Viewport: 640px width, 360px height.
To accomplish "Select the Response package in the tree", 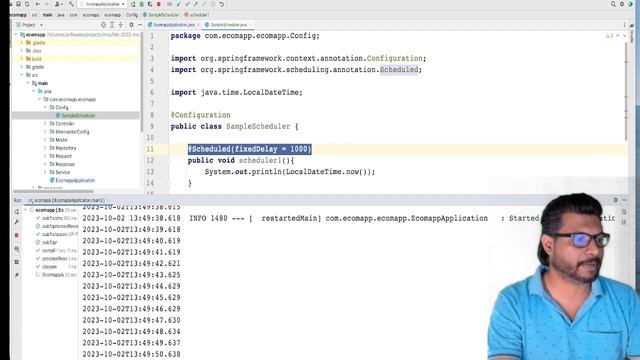I will [x=62, y=164].
